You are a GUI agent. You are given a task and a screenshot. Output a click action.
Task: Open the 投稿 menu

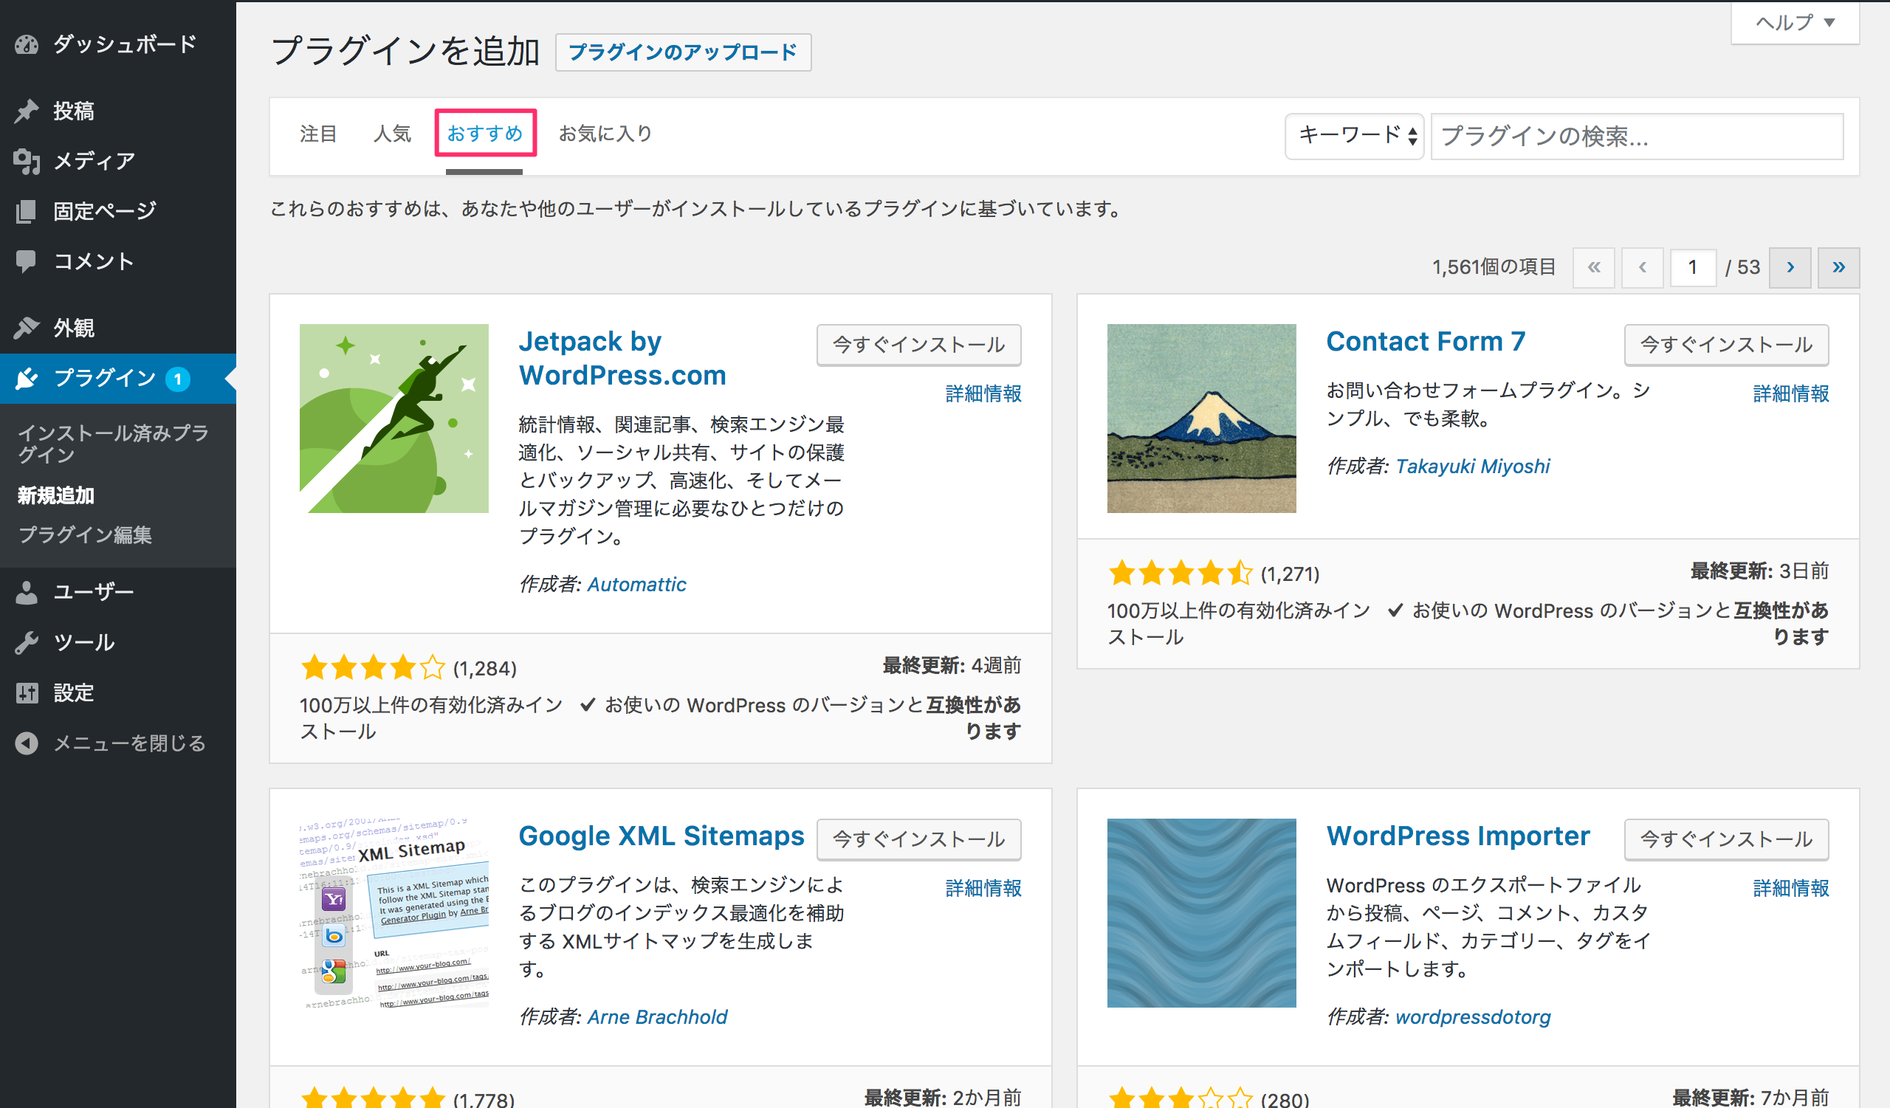click(118, 111)
